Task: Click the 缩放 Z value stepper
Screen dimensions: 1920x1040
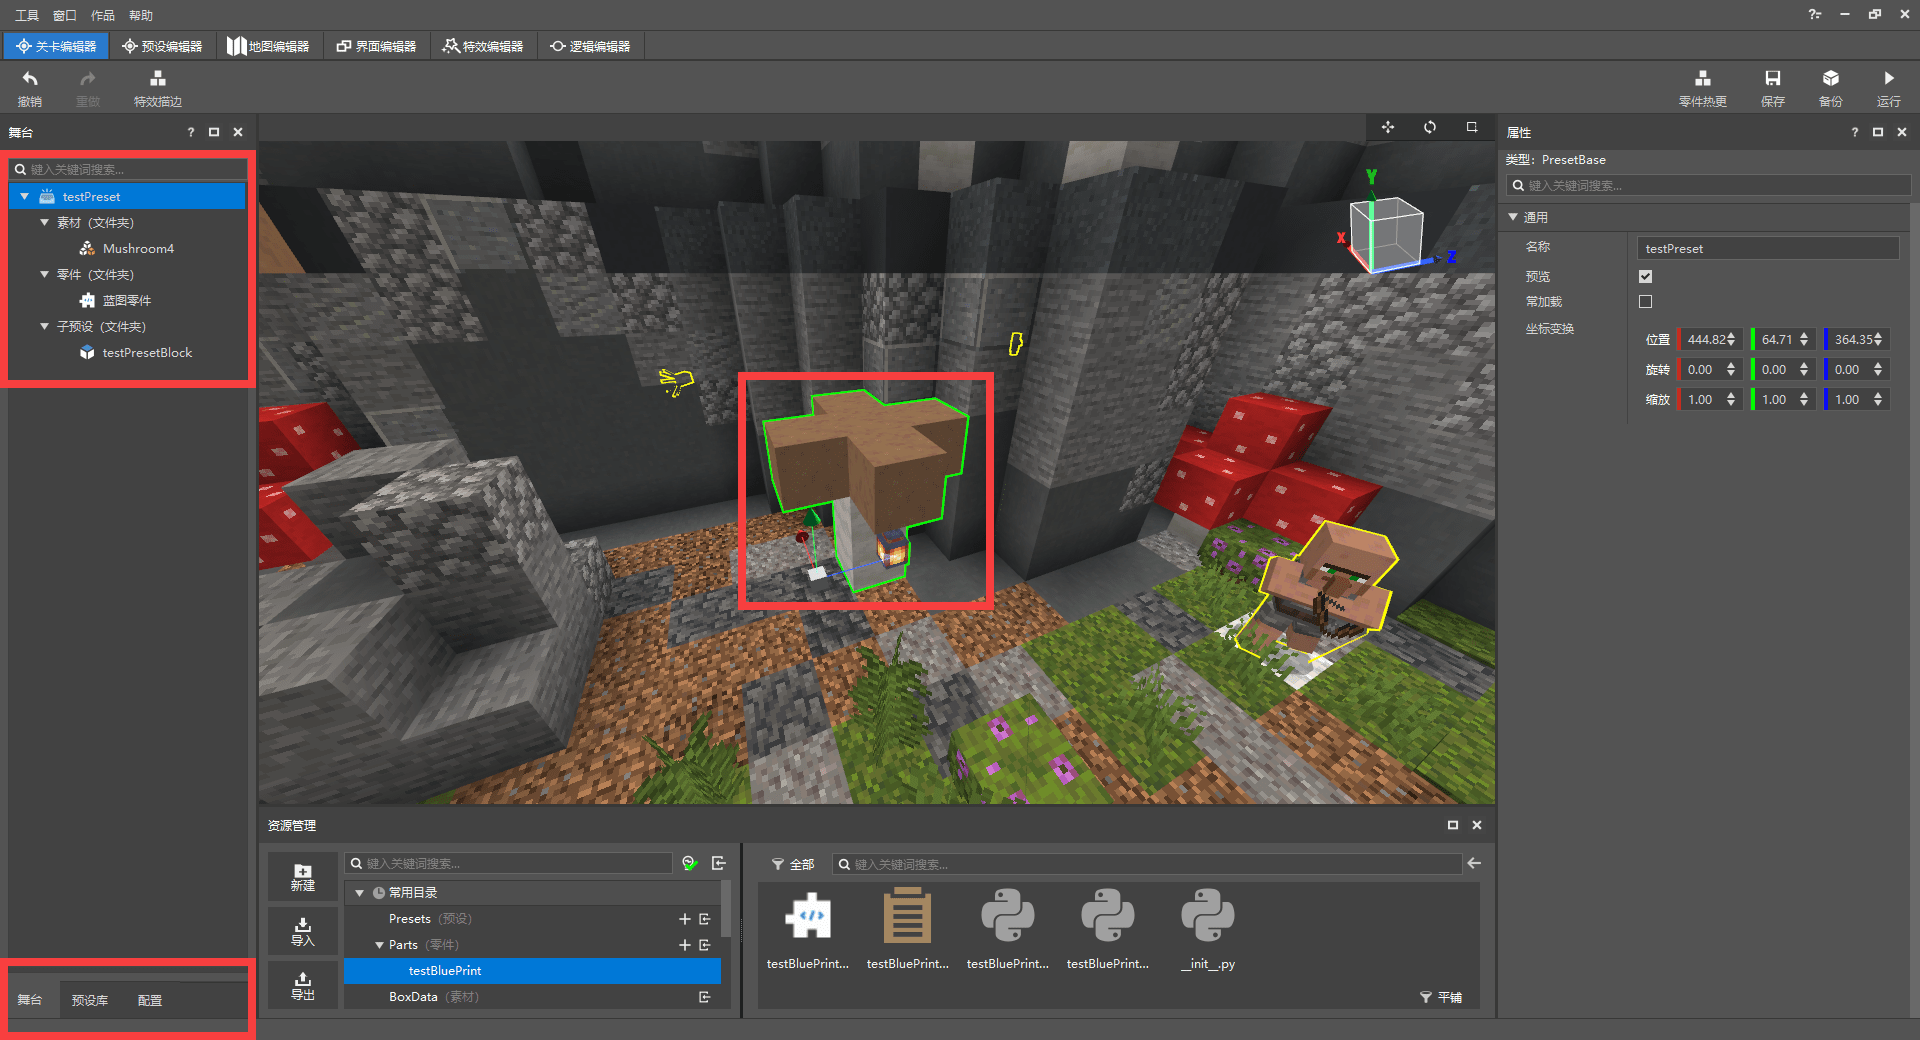Action: coord(1878,400)
